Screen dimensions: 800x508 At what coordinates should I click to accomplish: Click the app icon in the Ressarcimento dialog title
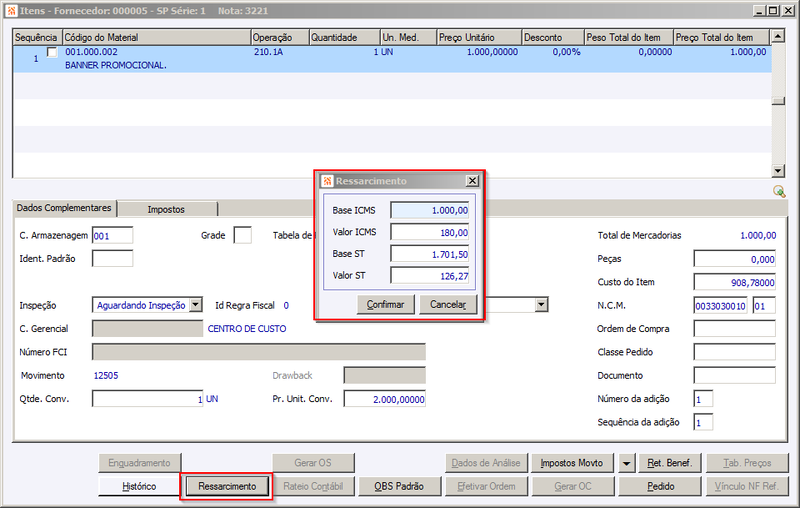point(328,181)
